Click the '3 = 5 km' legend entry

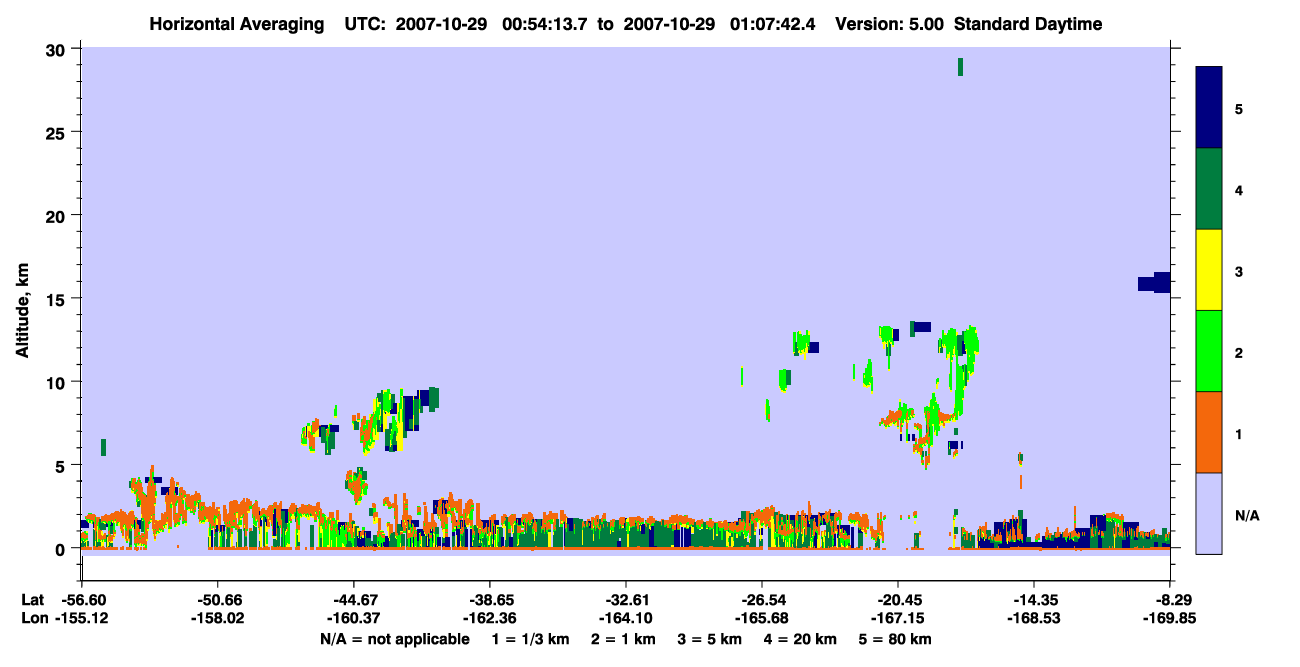click(710, 639)
